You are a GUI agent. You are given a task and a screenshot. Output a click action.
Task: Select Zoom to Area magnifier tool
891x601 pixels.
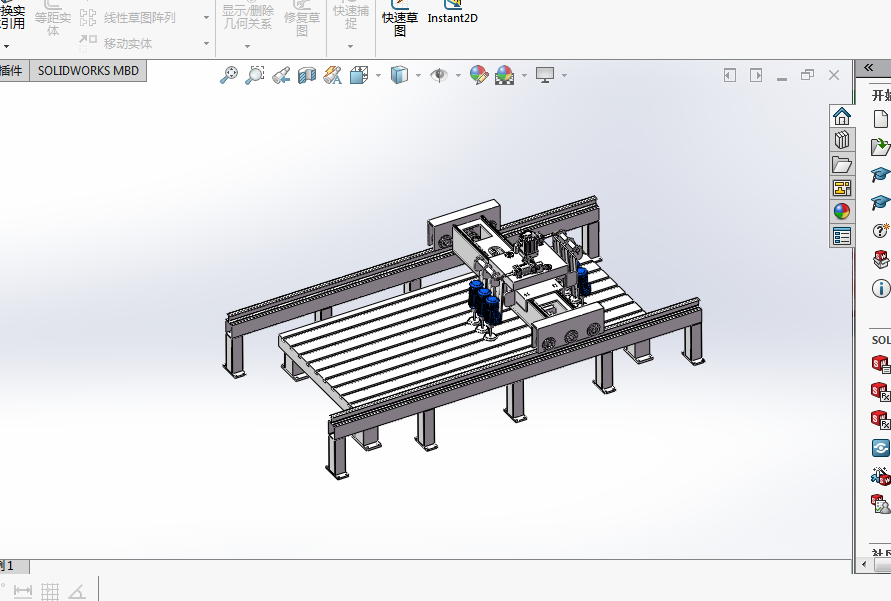(255, 75)
